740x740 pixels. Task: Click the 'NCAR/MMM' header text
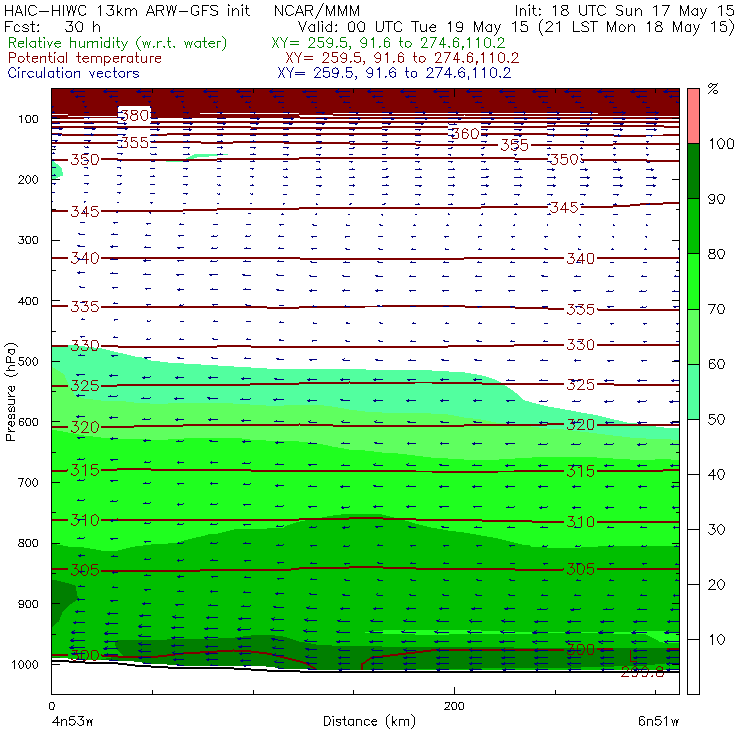[317, 10]
